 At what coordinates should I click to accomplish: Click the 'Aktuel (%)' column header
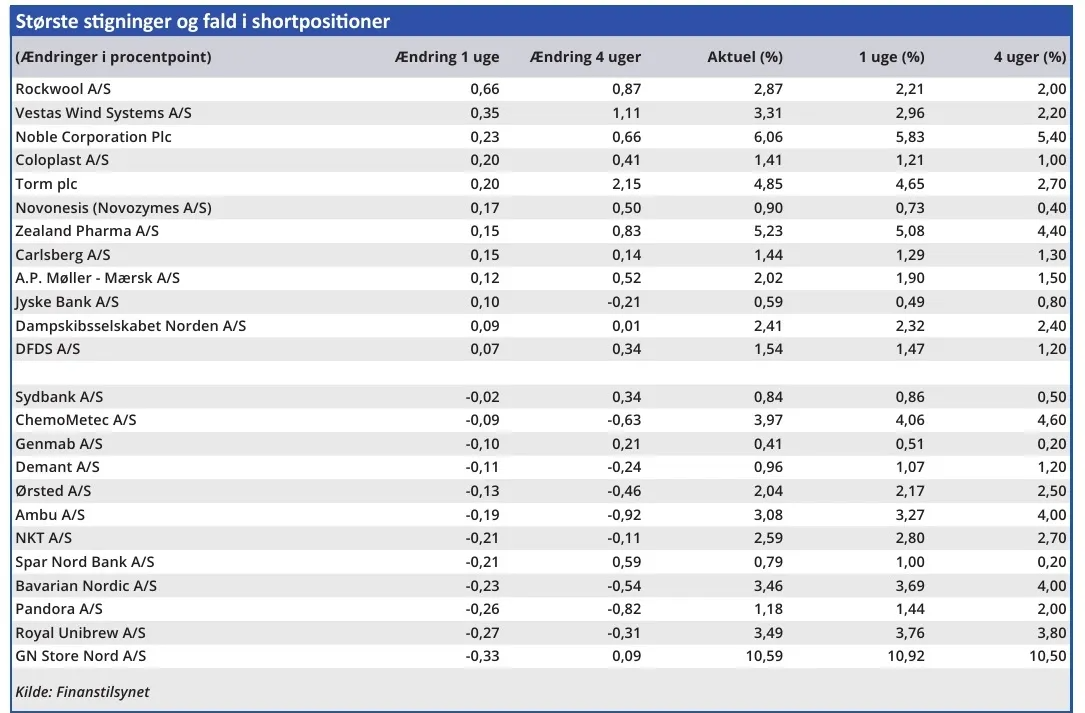[x=744, y=57]
